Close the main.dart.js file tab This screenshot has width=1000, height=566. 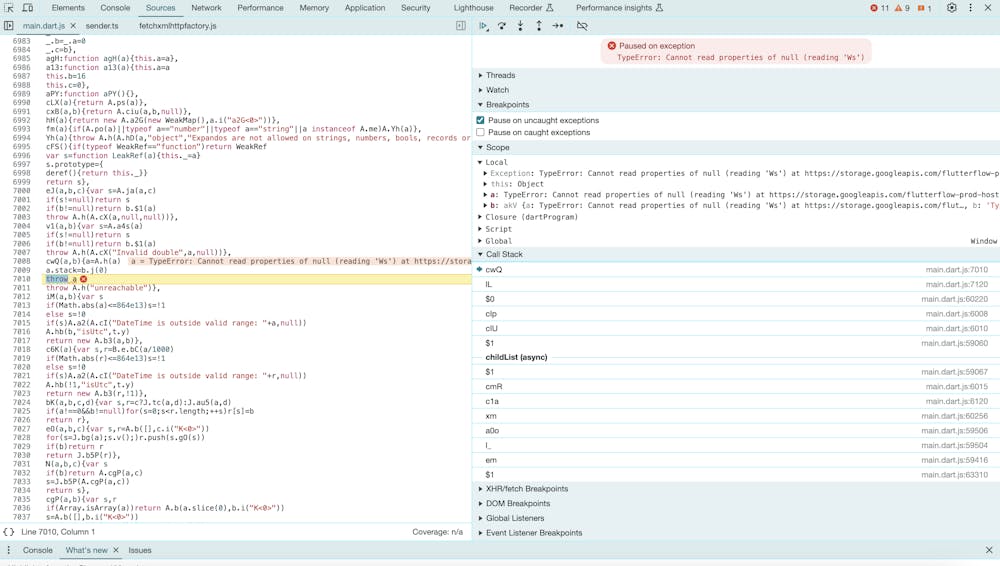tap(73, 26)
